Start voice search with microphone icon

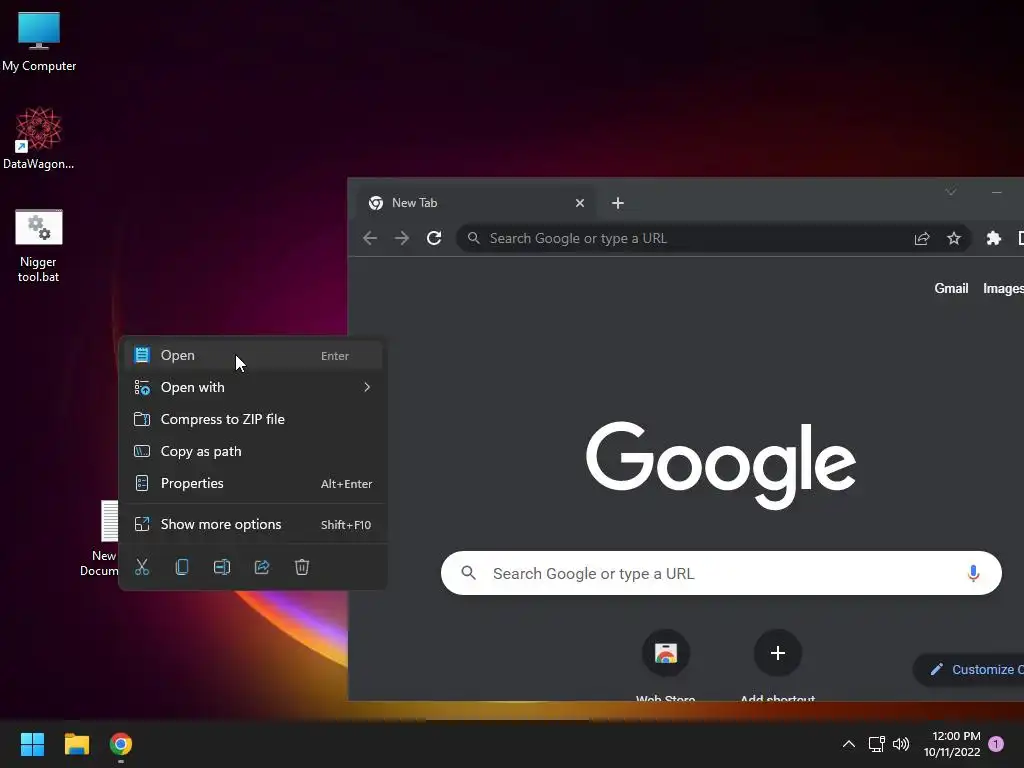pos(973,573)
